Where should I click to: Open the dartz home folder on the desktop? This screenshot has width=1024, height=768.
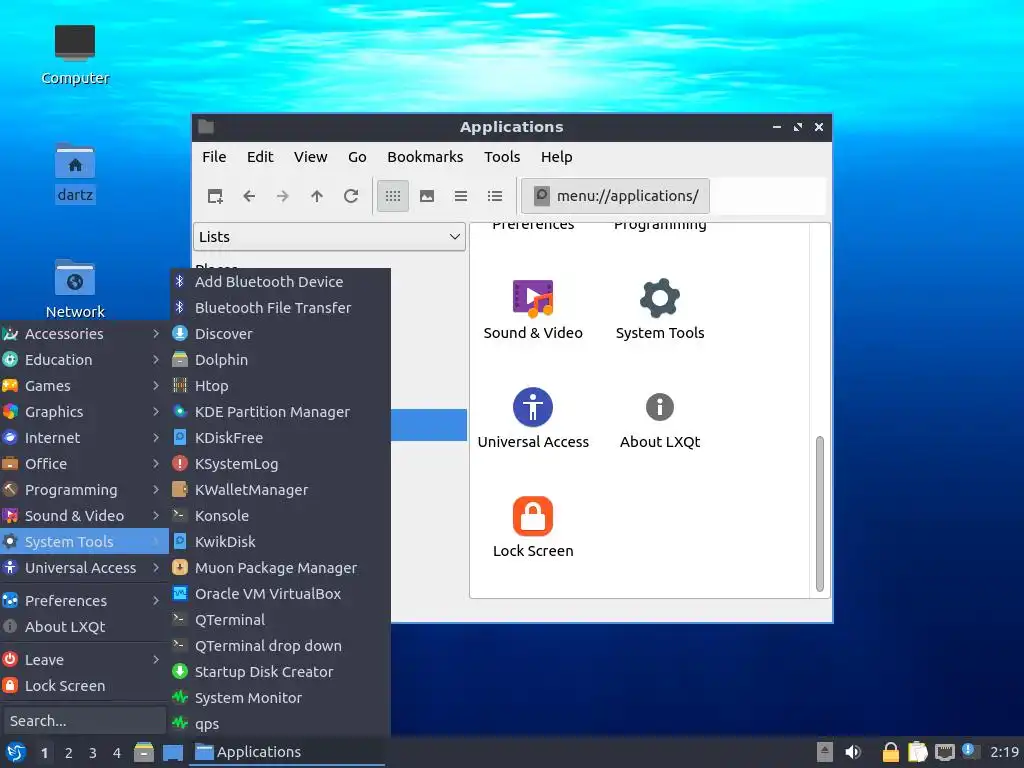tap(75, 173)
